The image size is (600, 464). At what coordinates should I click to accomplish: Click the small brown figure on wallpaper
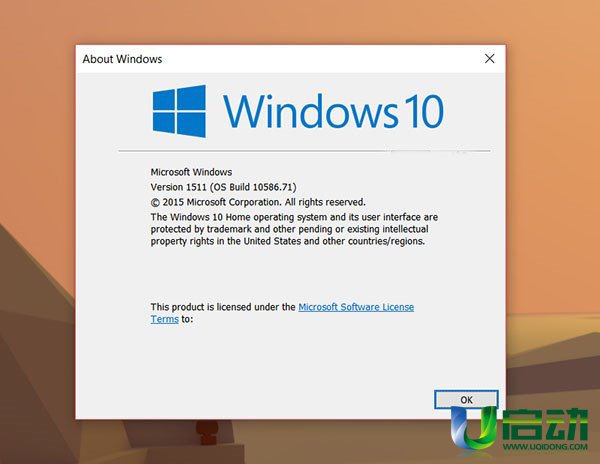tap(207, 432)
